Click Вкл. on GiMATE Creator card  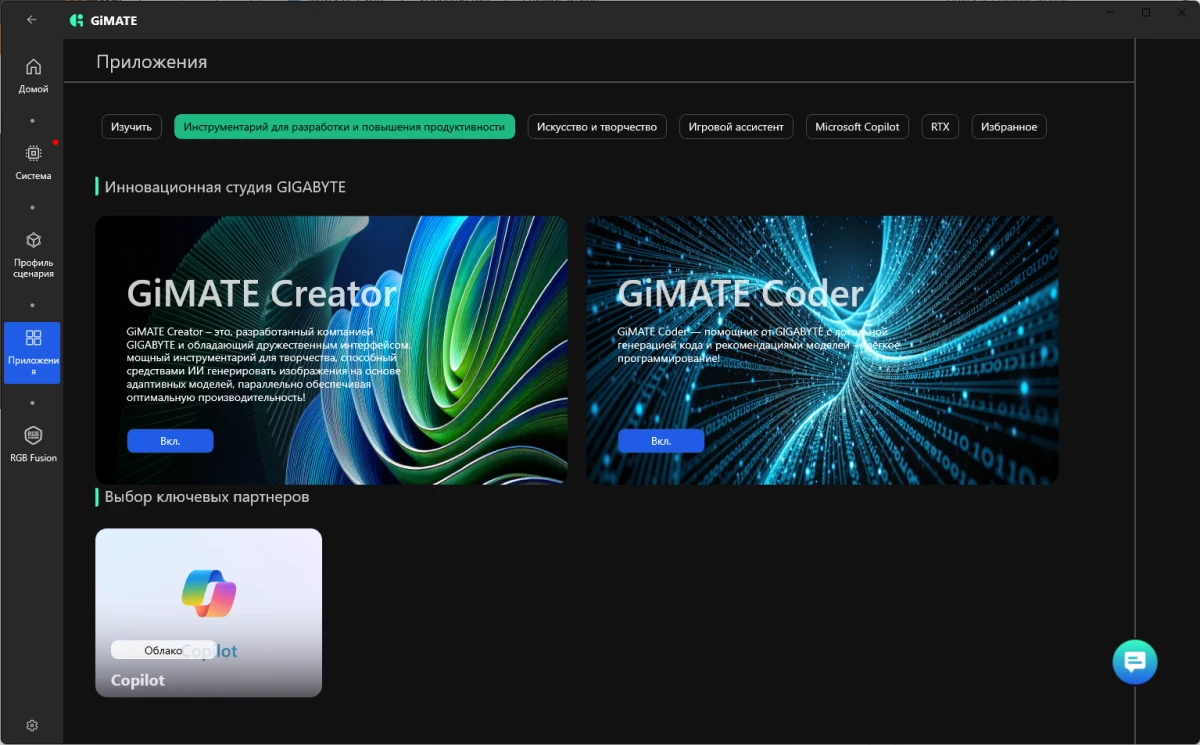tap(170, 441)
